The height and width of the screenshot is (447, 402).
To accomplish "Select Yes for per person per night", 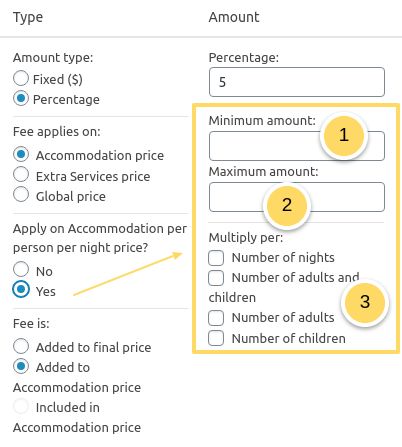I will click(21, 289).
